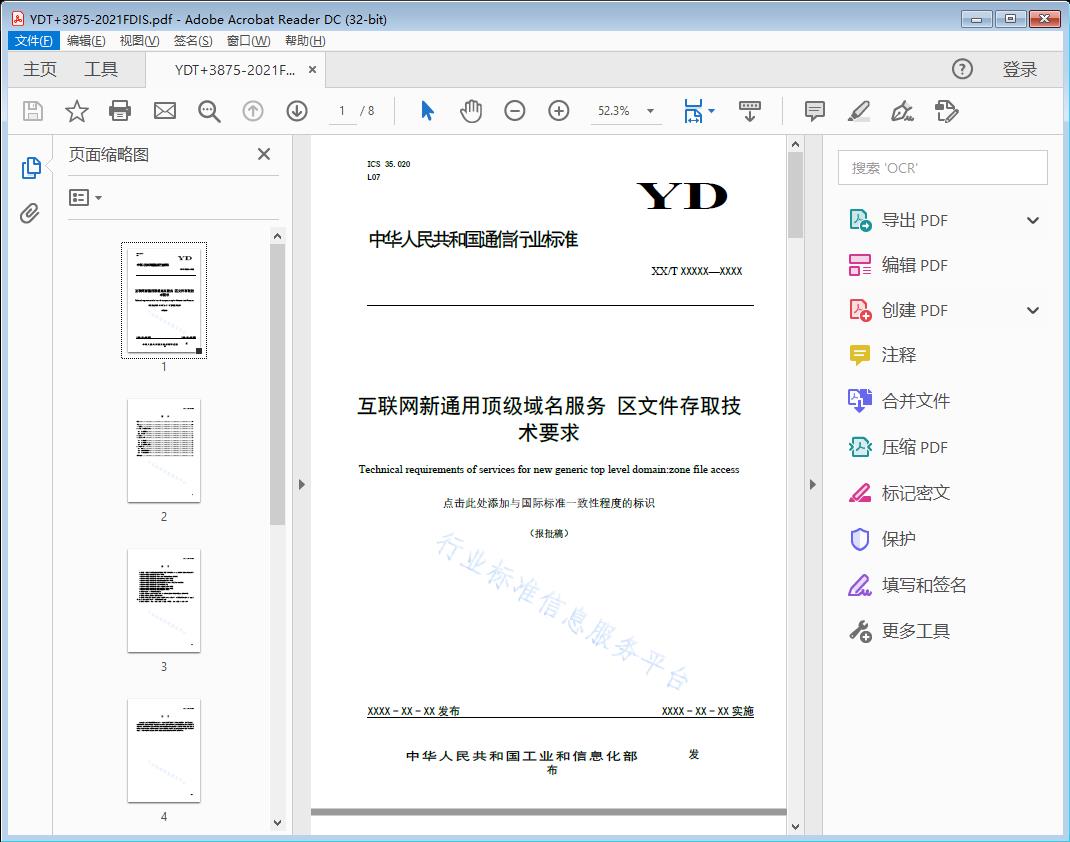Screen dimensions: 1070x842
Task: Select the arrow selection tool
Action: click(425, 111)
